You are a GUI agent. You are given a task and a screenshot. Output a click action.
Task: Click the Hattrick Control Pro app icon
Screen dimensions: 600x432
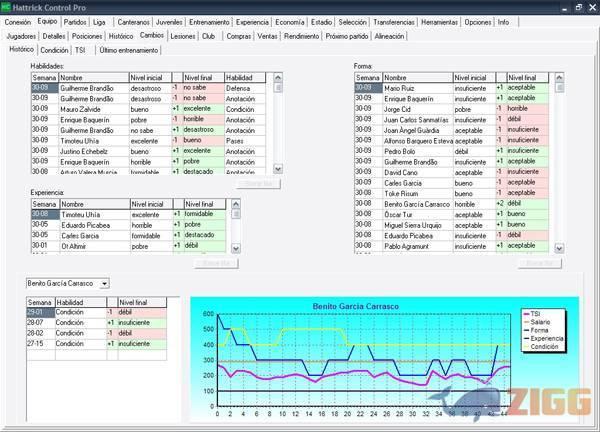(8, 6)
